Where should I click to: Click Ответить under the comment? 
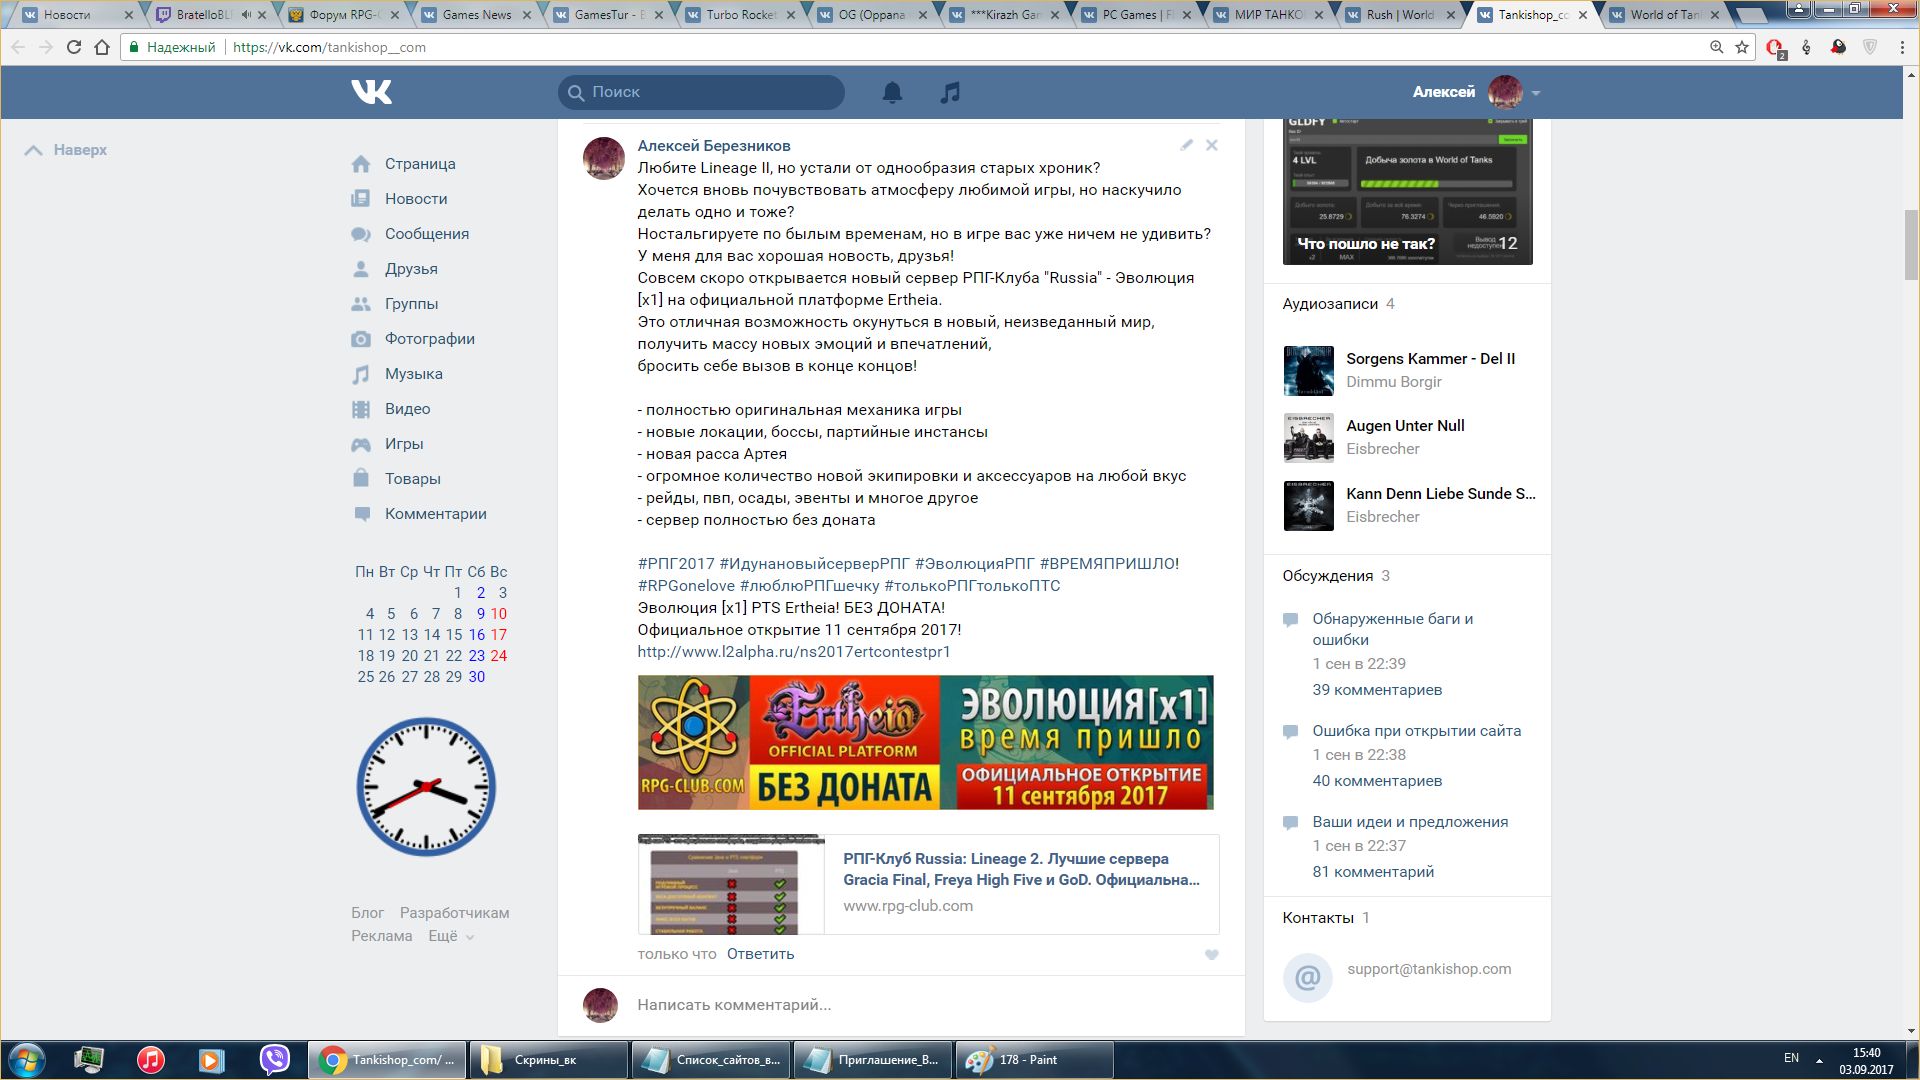point(760,954)
